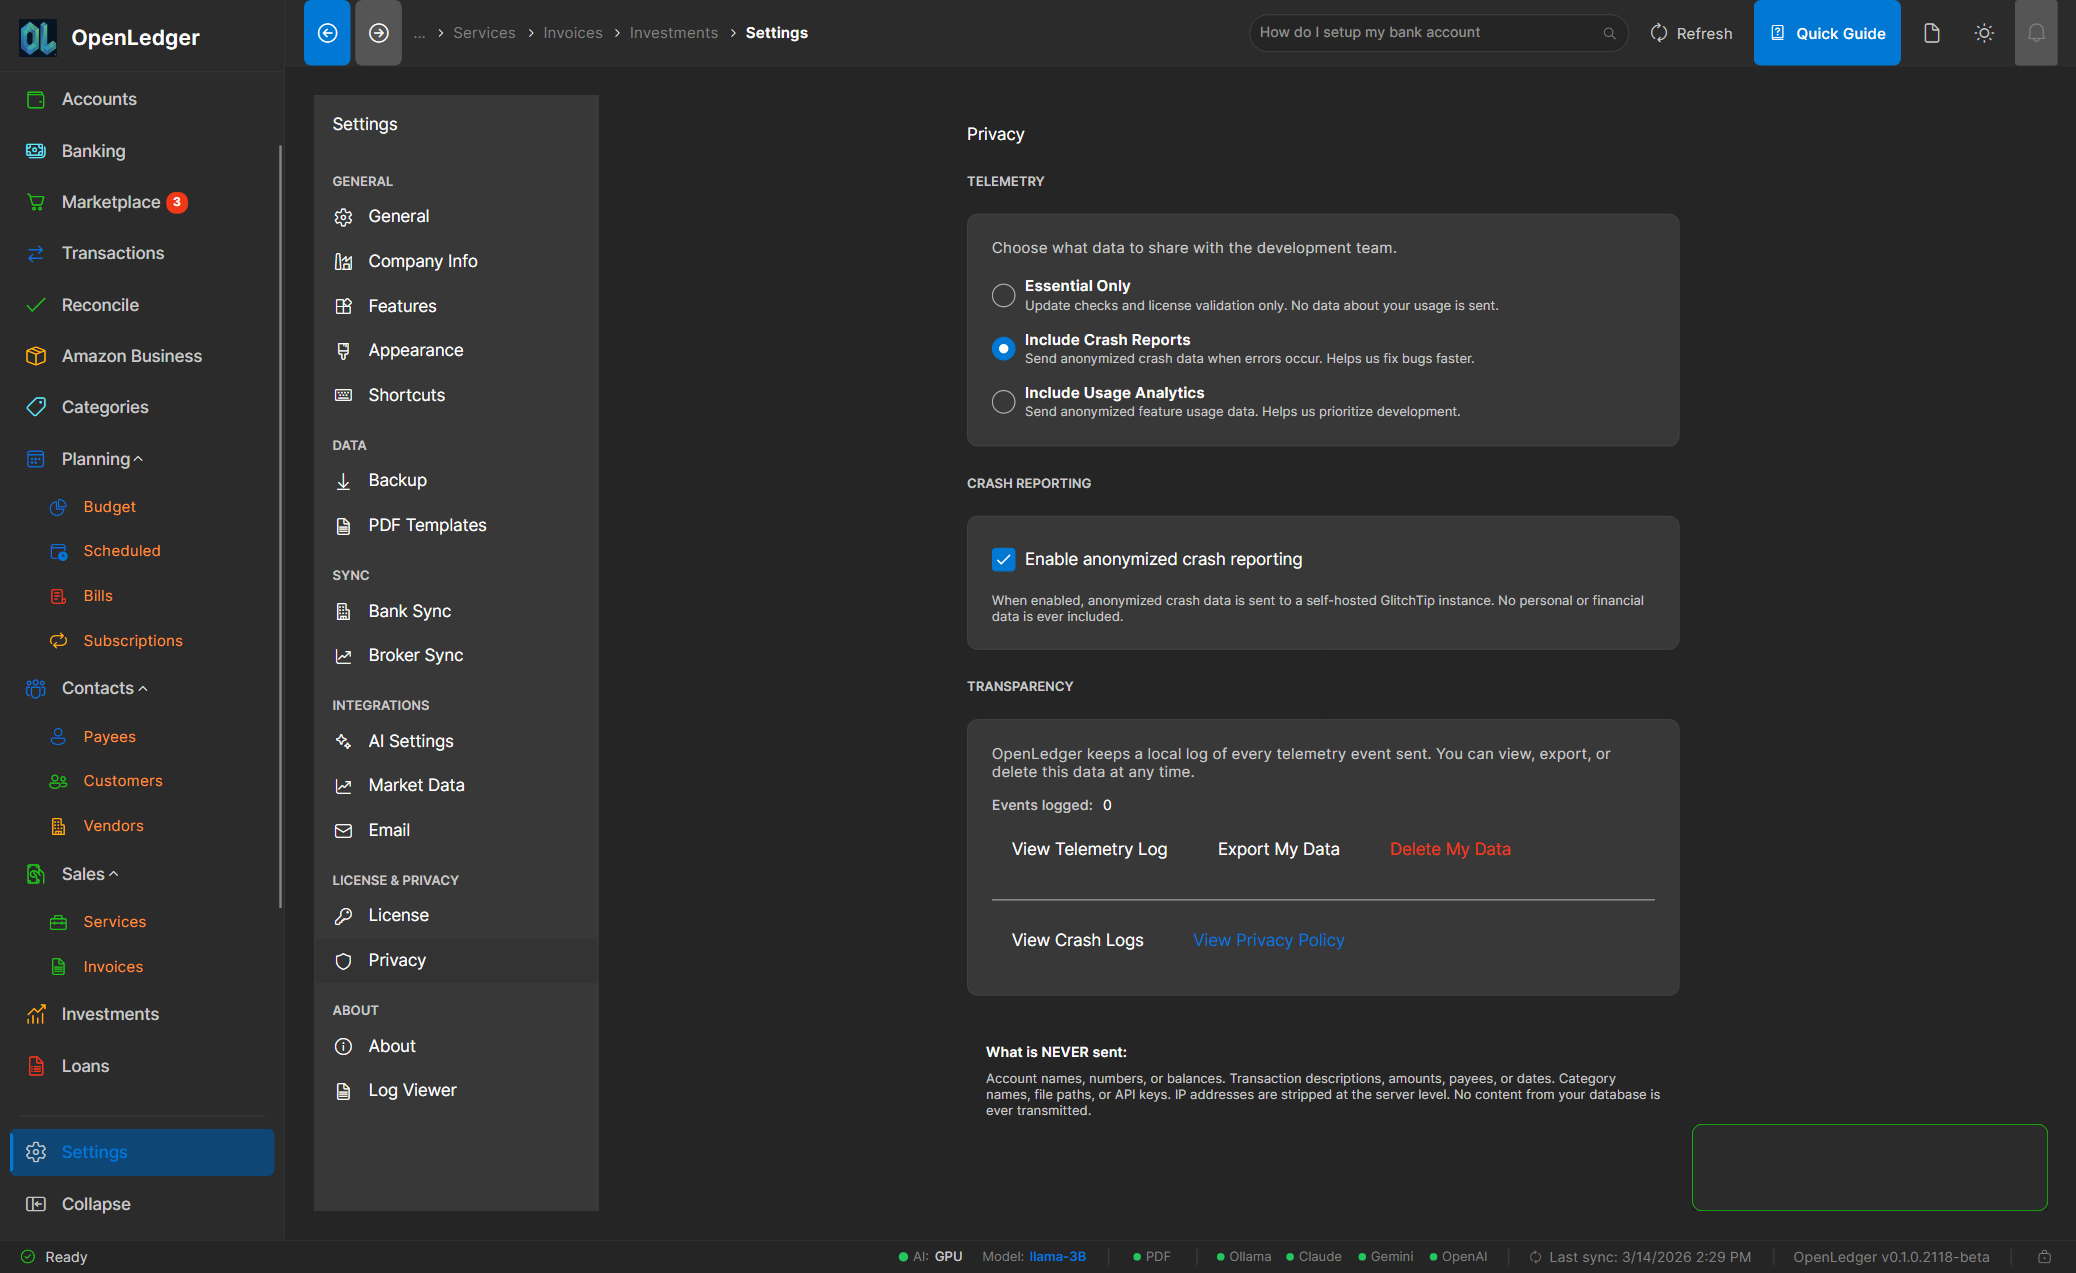Collapse the Sales section

point(113,873)
